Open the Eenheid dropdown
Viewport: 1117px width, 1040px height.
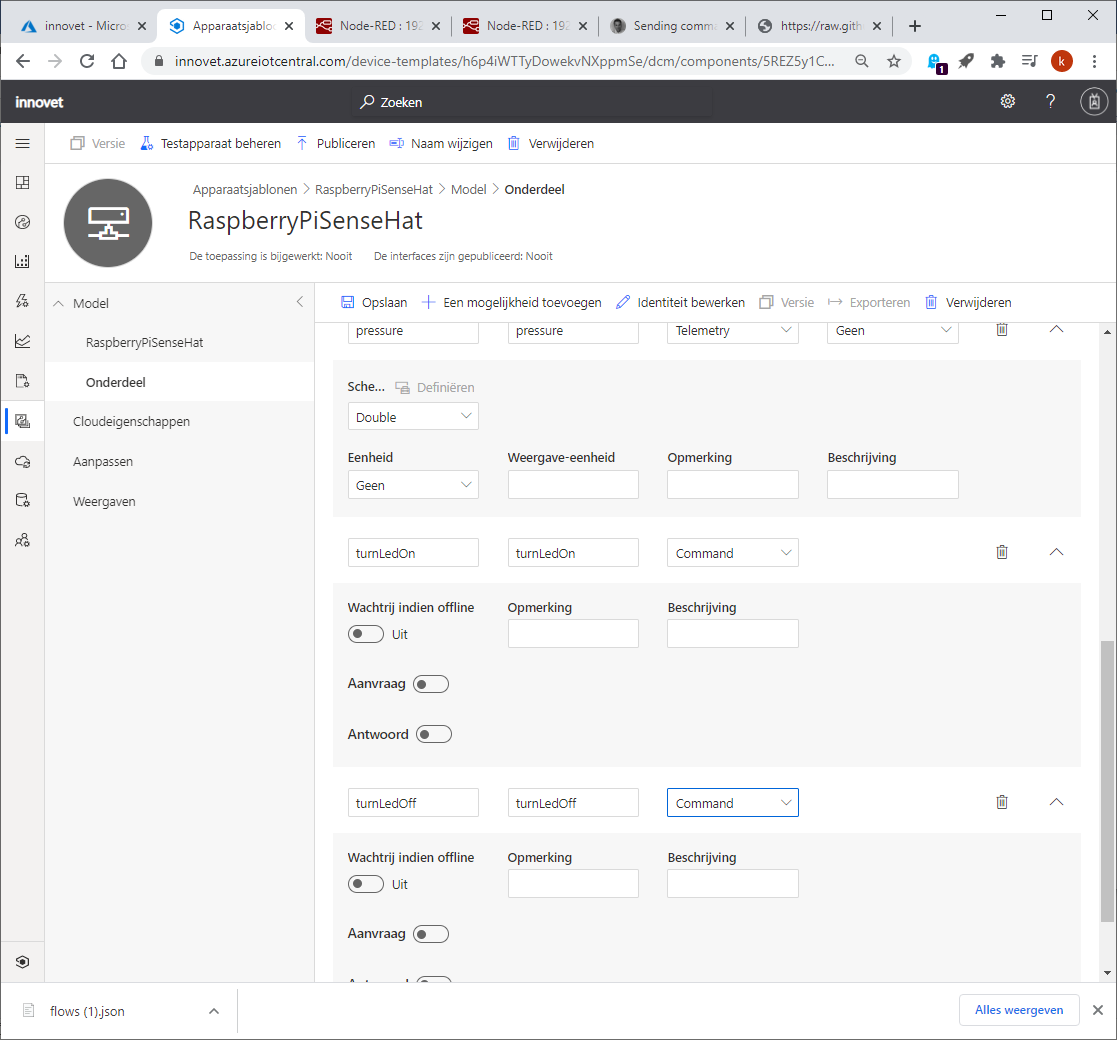click(412, 485)
